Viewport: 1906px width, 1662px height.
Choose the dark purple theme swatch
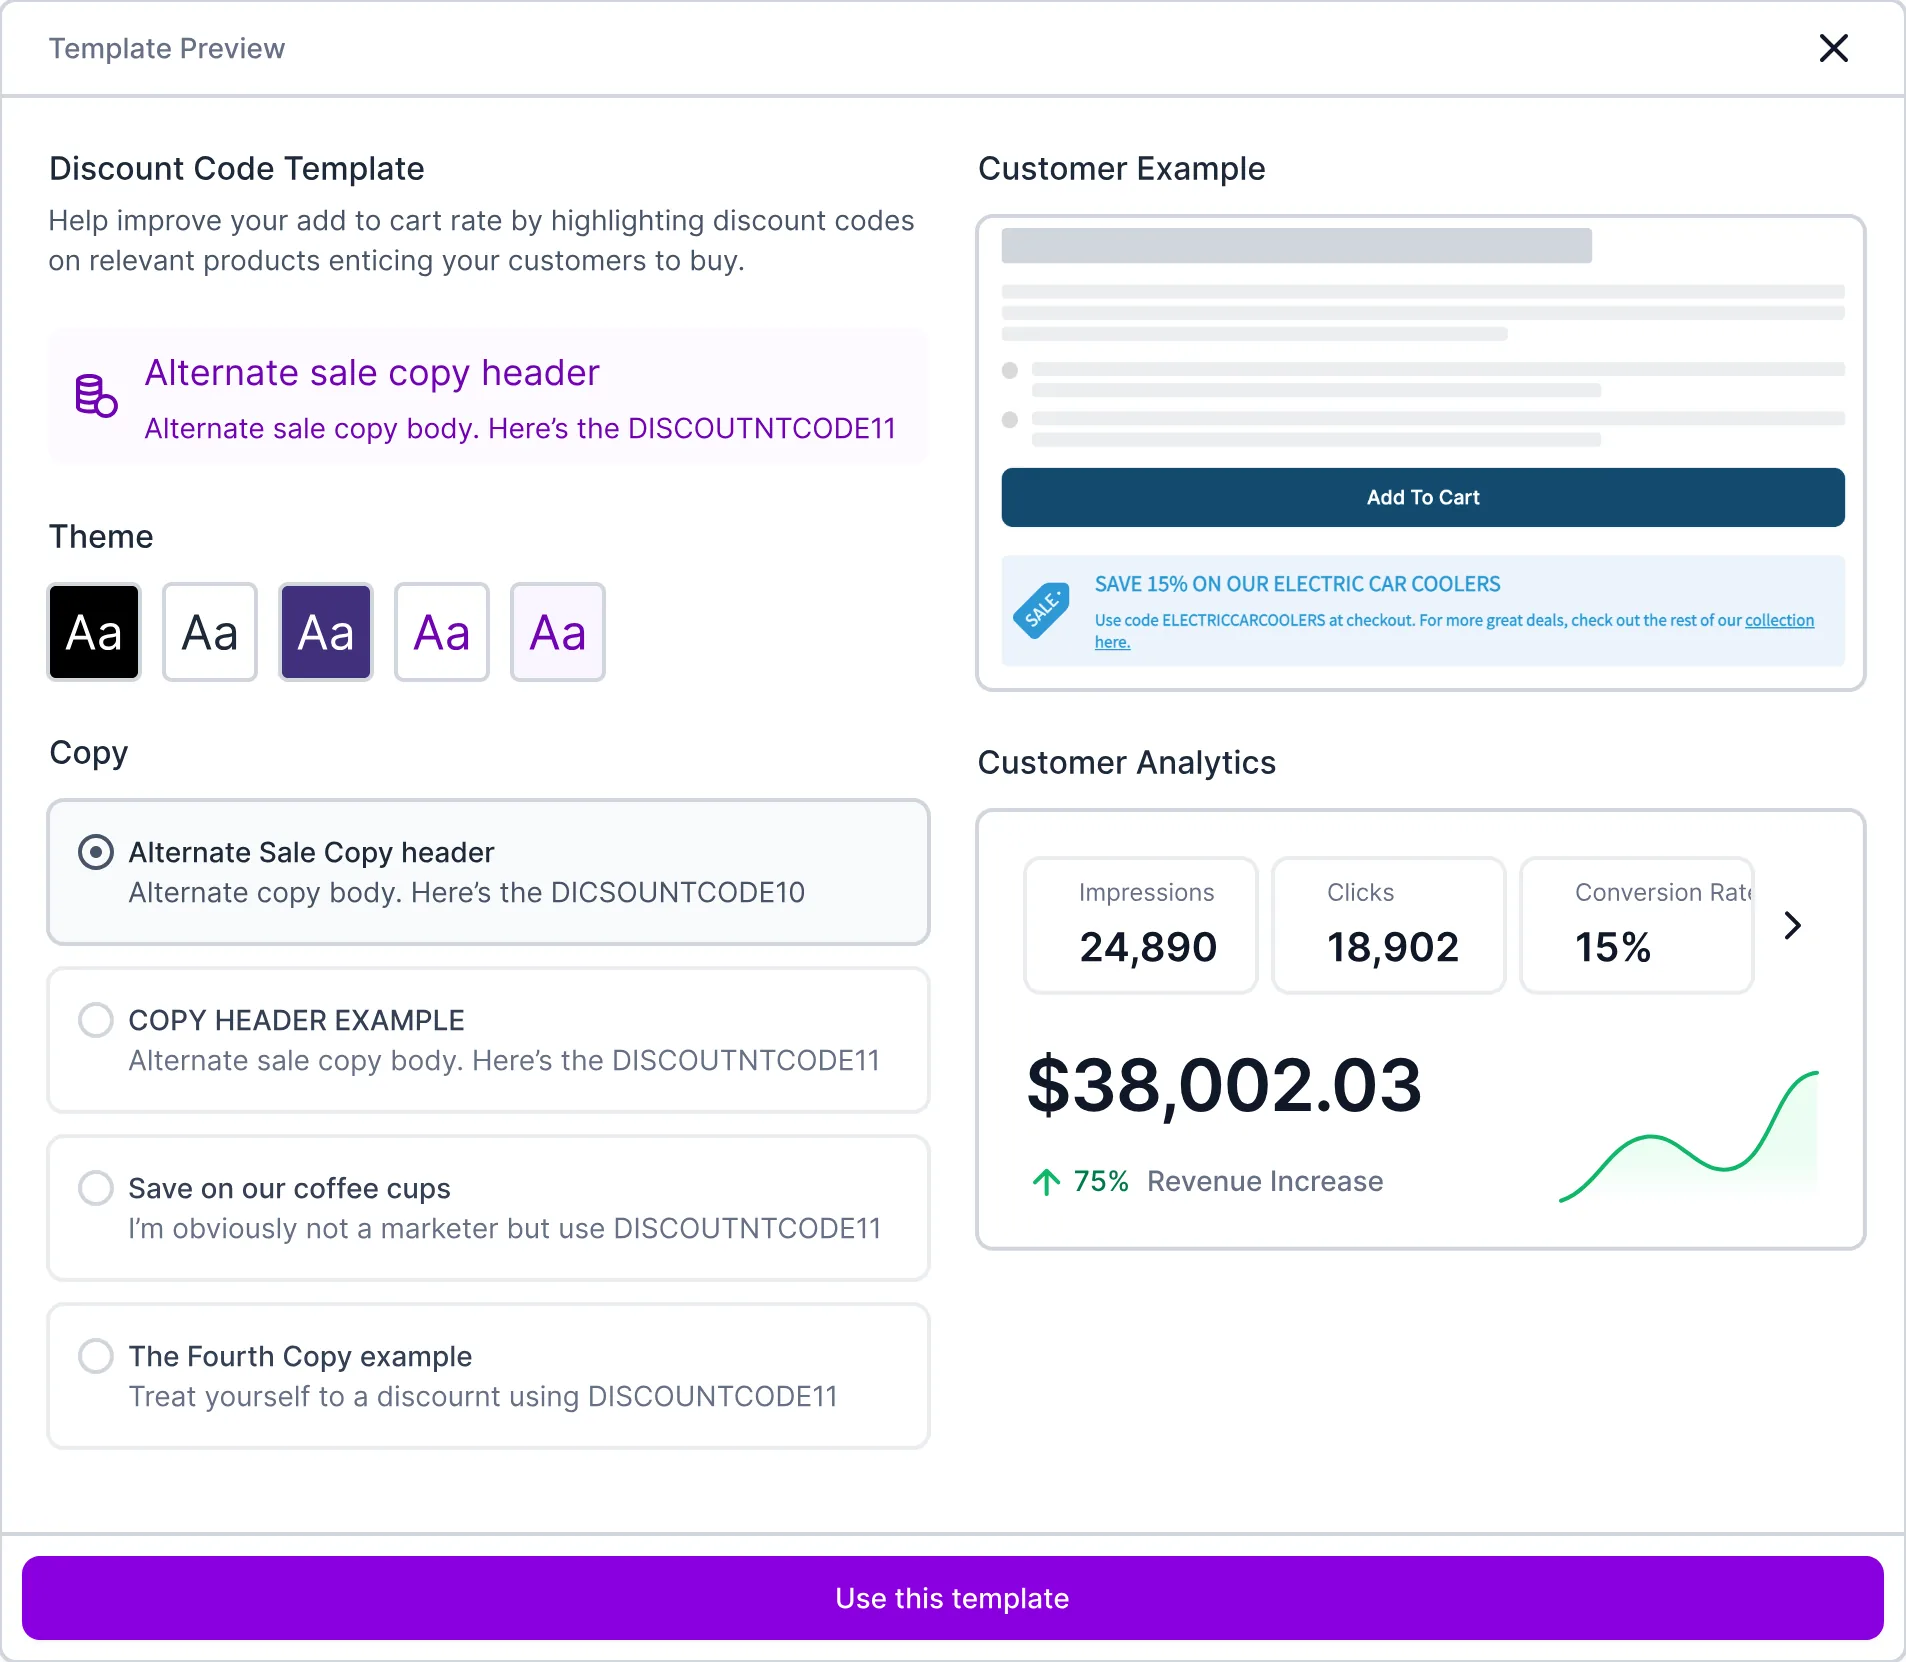[326, 632]
